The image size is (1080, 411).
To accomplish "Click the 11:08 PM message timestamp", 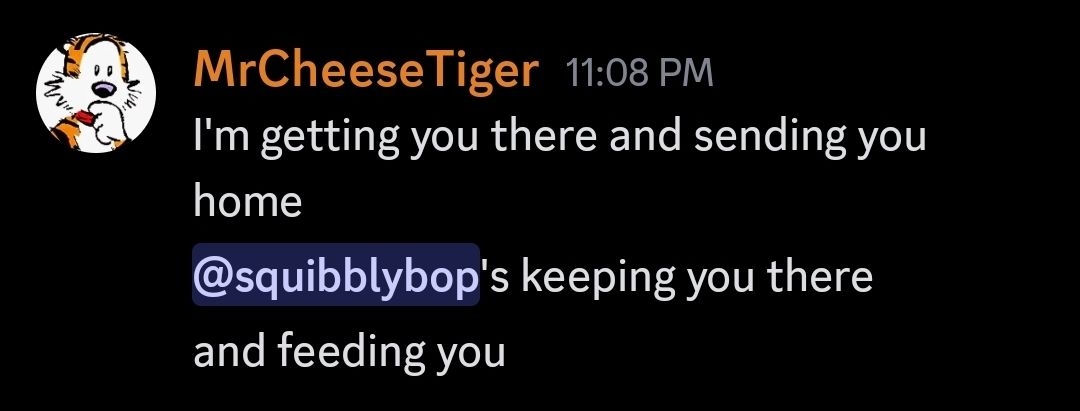I will (638, 73).
